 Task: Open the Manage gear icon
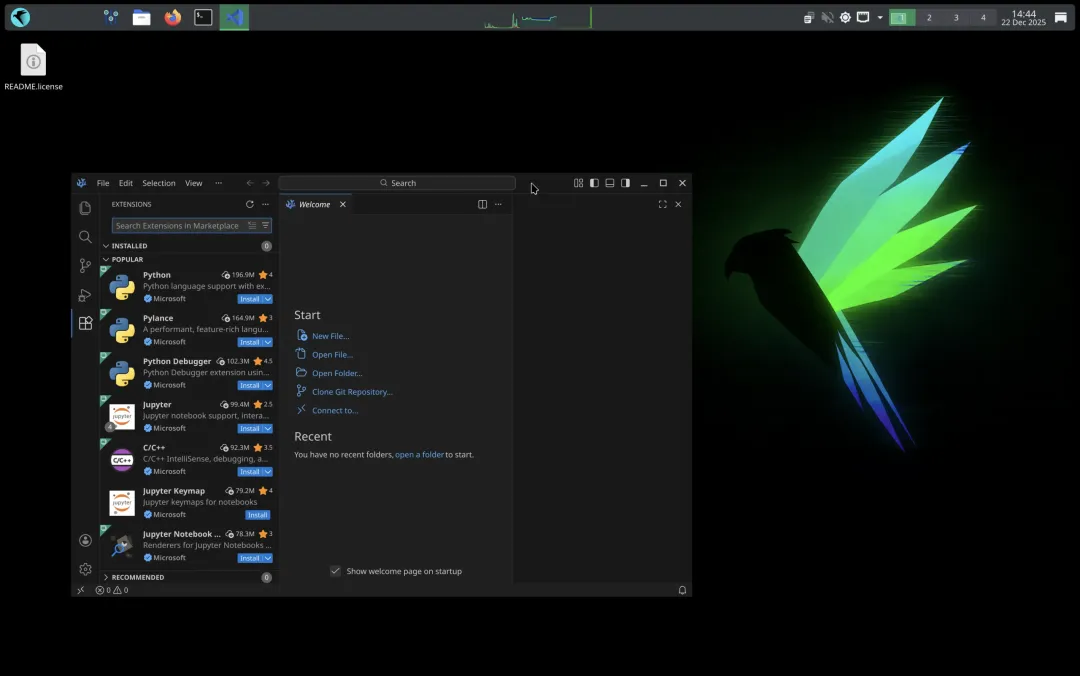(85, 569)
